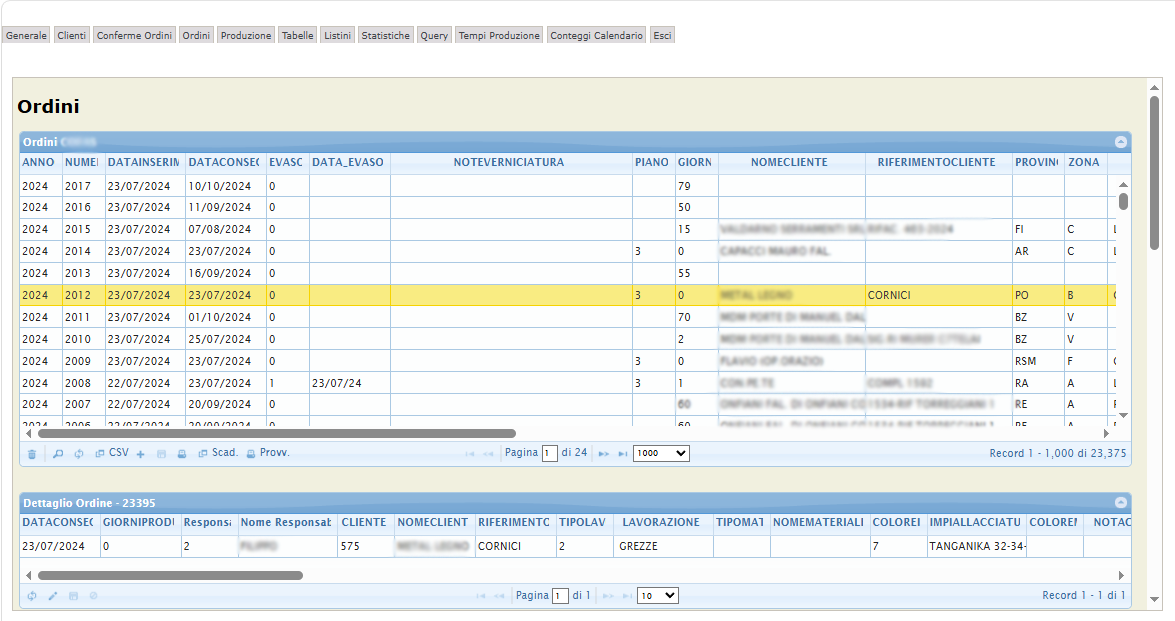Collapse the Dettaglio Ordine panel
Image resolution: width=1175 pixels, height=621 pixels.
(1120, 503)
